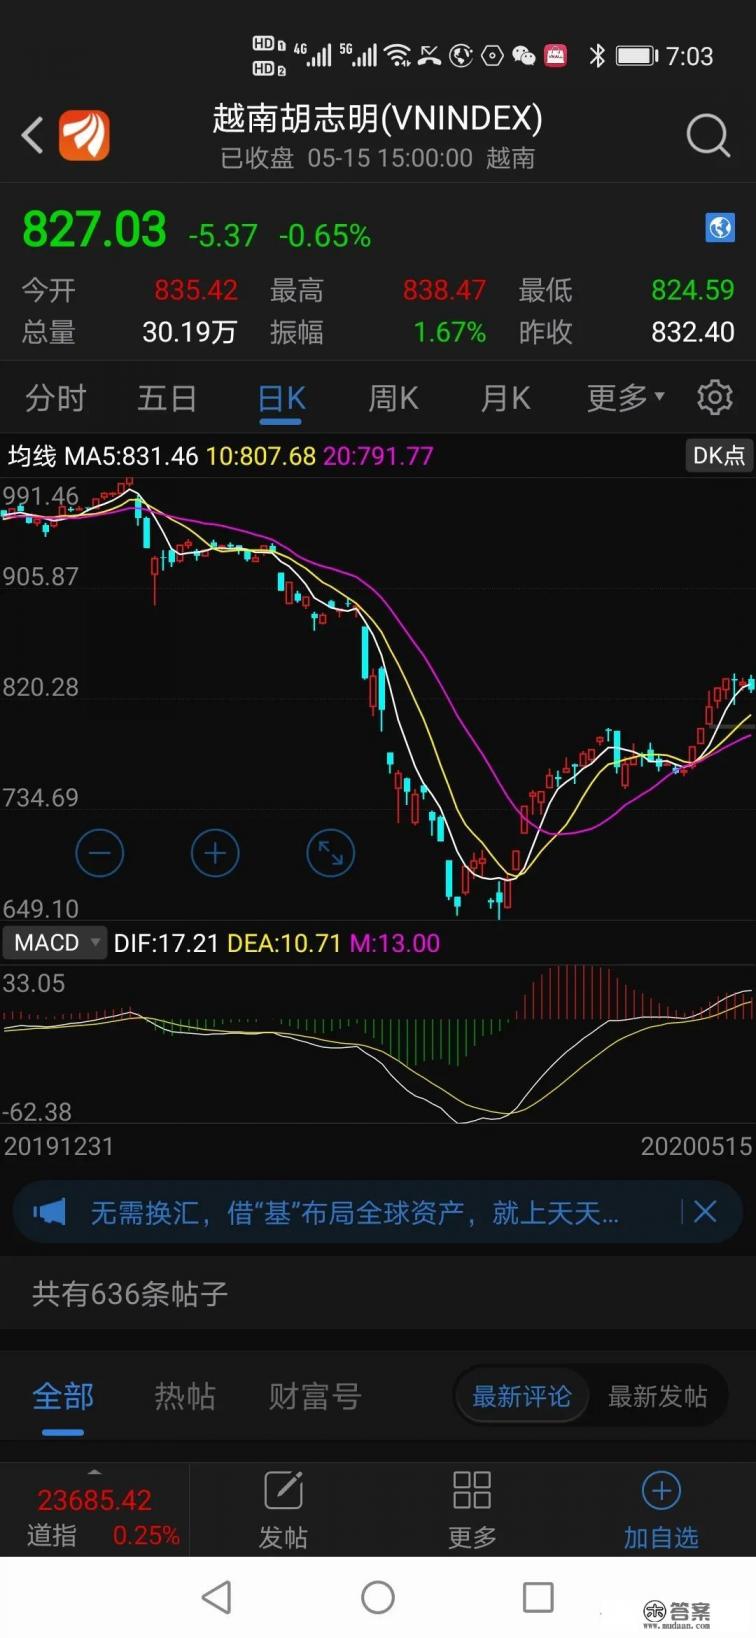Open the 更多 grid icon in bottom bar

click(x=471, y=1510)
